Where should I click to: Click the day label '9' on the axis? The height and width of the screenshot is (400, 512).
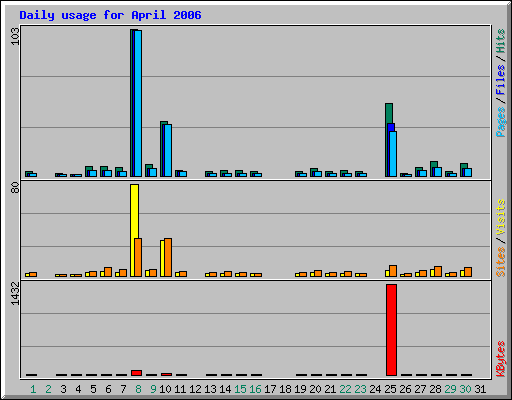[153, 389]
